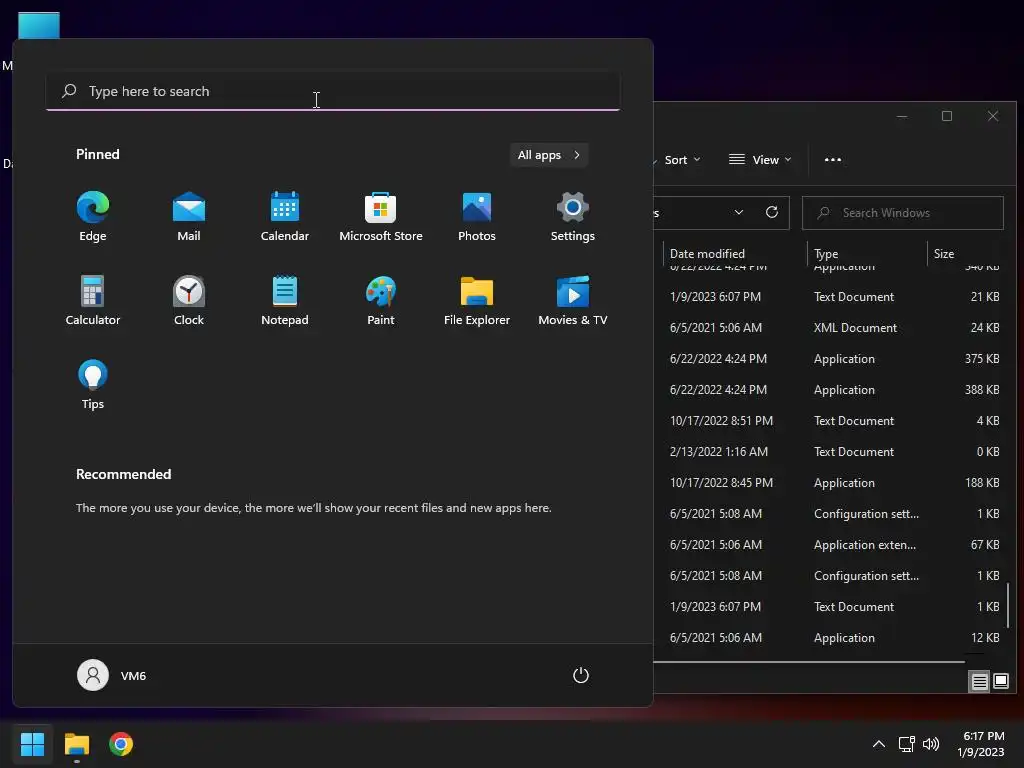Refresh the File Explorer folder view

[772, 212]
